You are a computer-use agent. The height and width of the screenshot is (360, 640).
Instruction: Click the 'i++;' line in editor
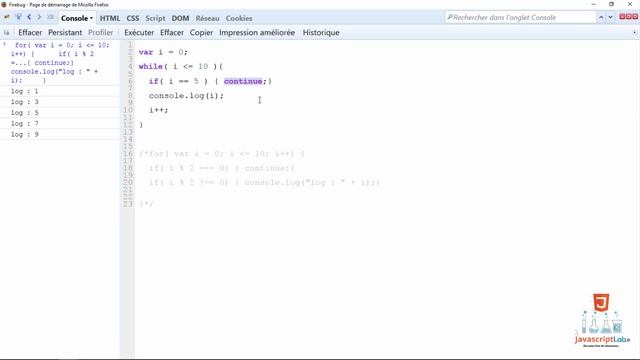(158, 110)
